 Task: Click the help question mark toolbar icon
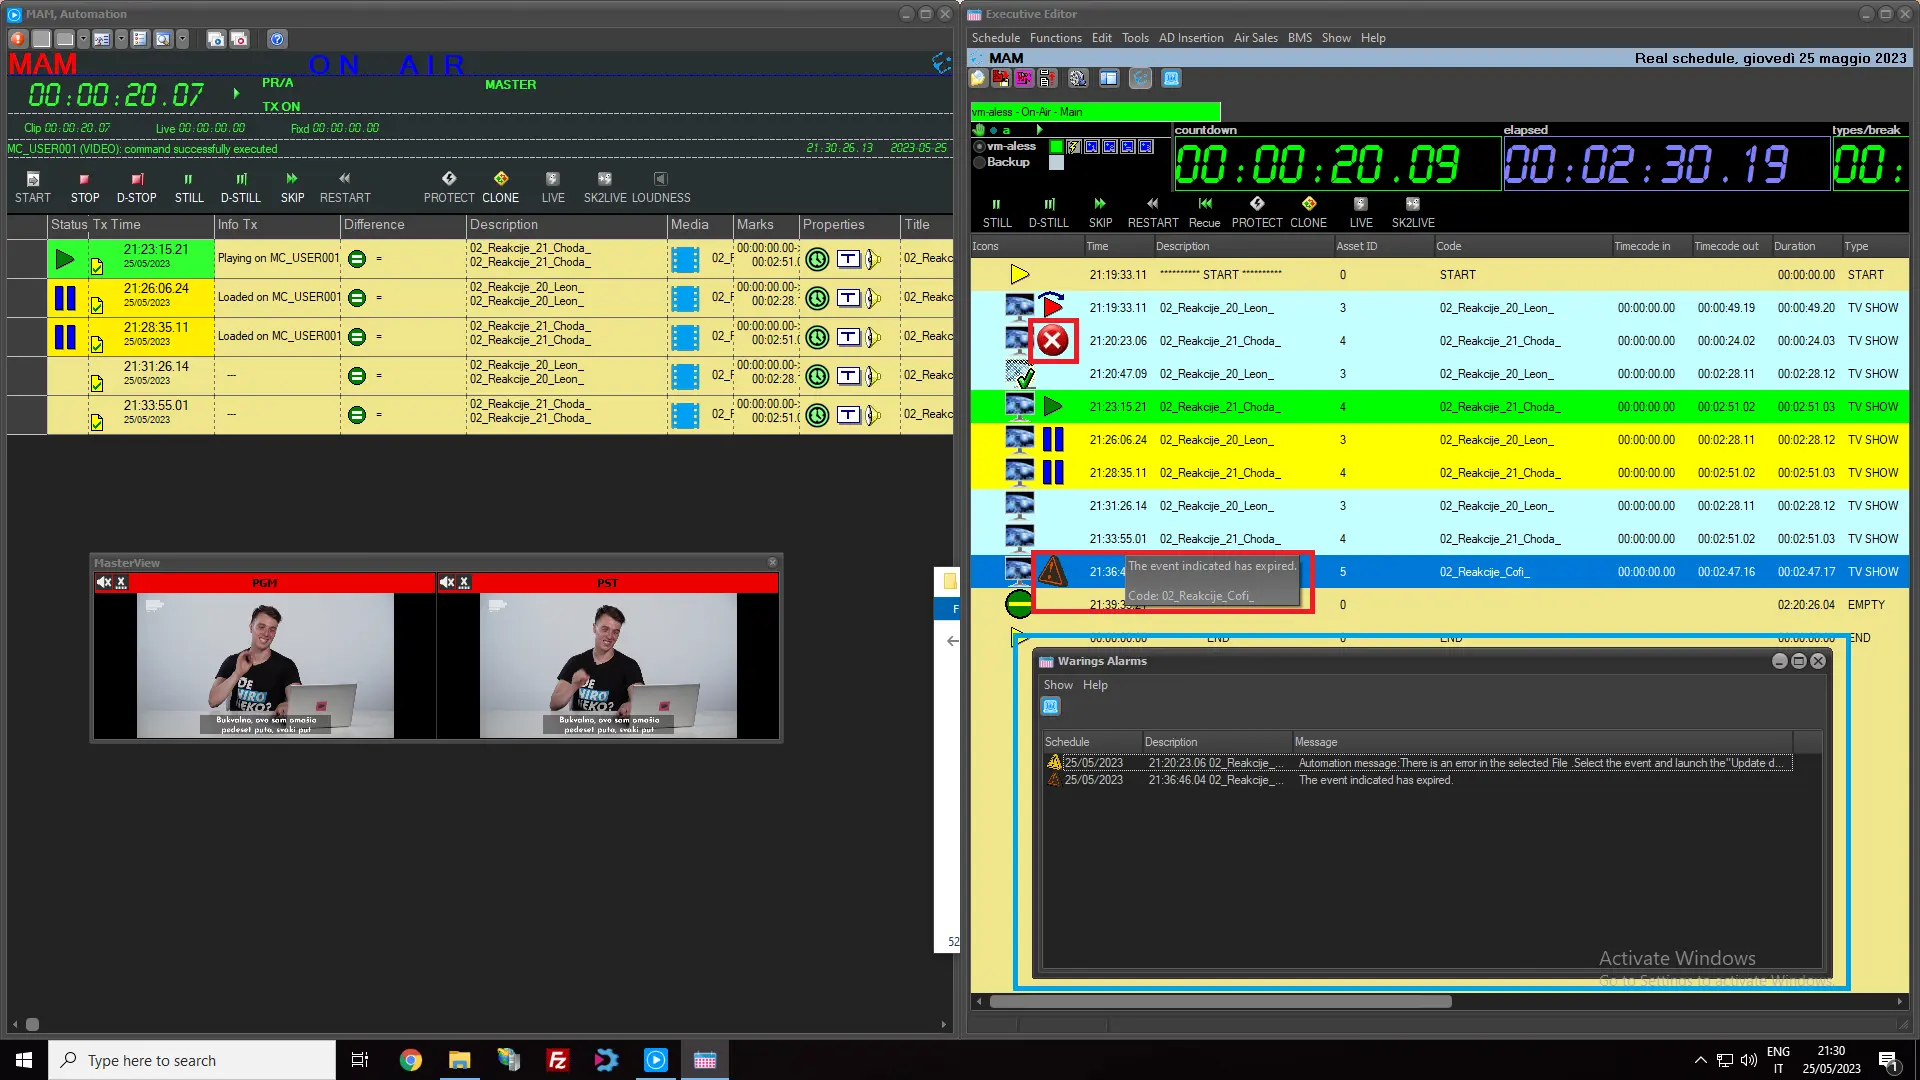click(x=277, y=39)
